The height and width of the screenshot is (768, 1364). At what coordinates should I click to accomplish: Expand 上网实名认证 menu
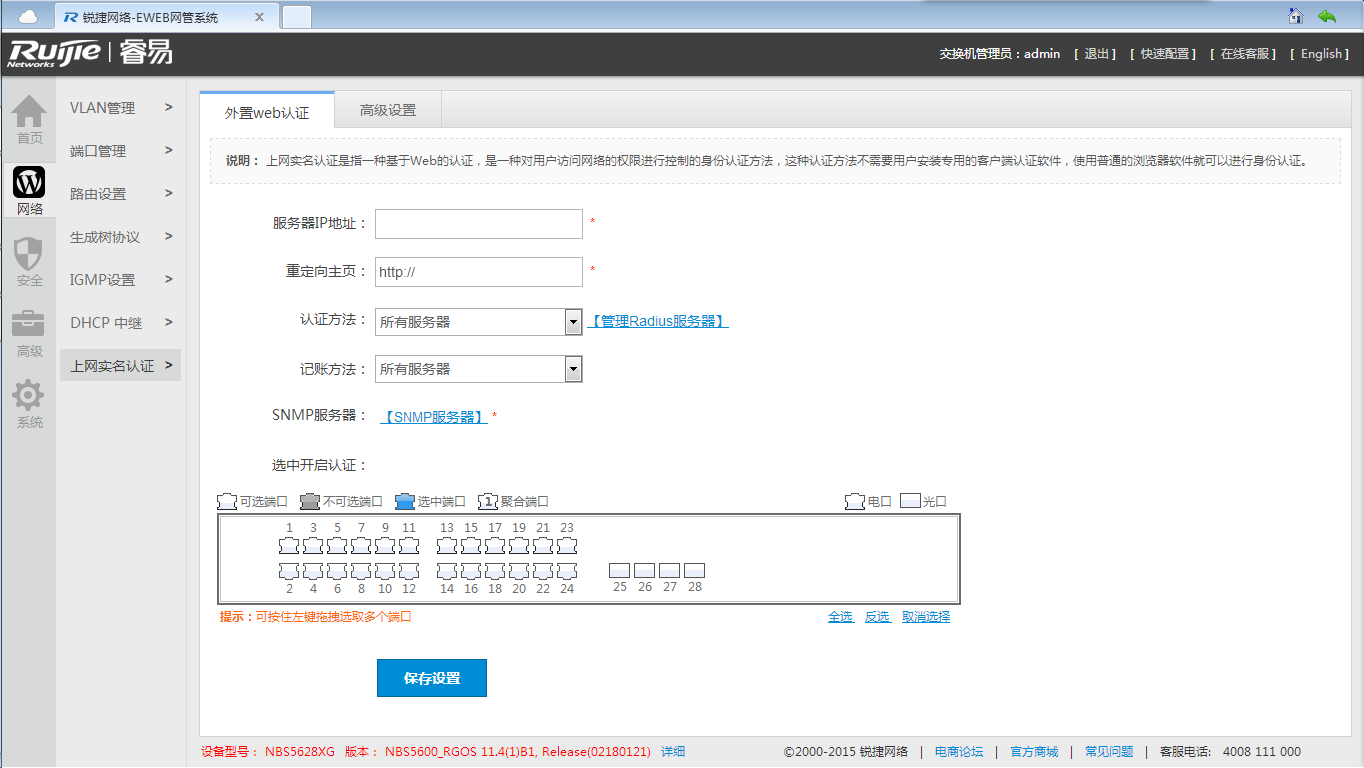coord(120,366)
